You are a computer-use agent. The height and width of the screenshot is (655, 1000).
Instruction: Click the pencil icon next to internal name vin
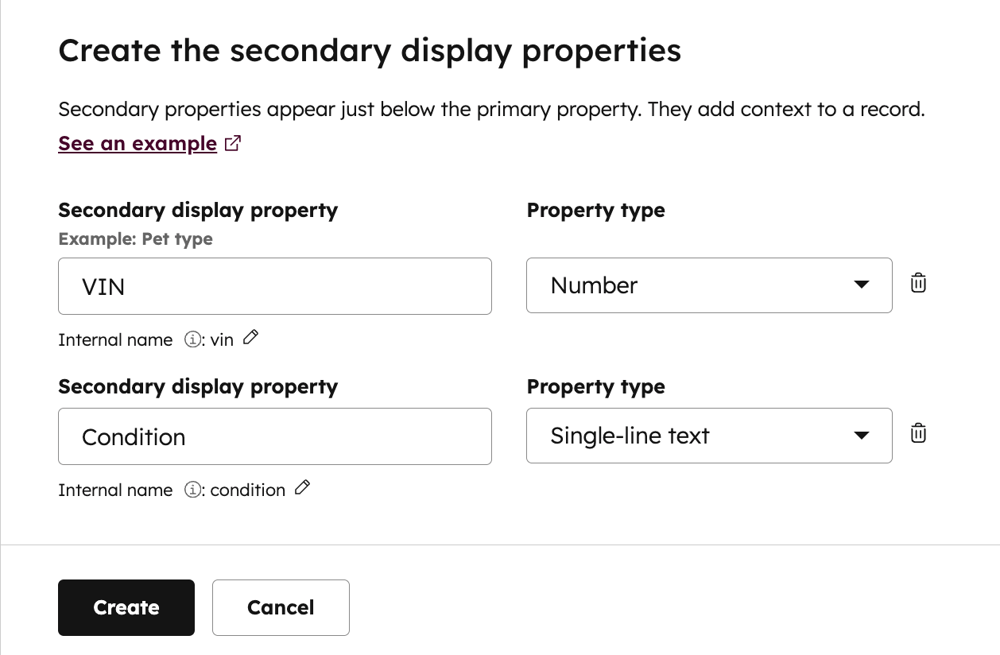tap(249, 338)
